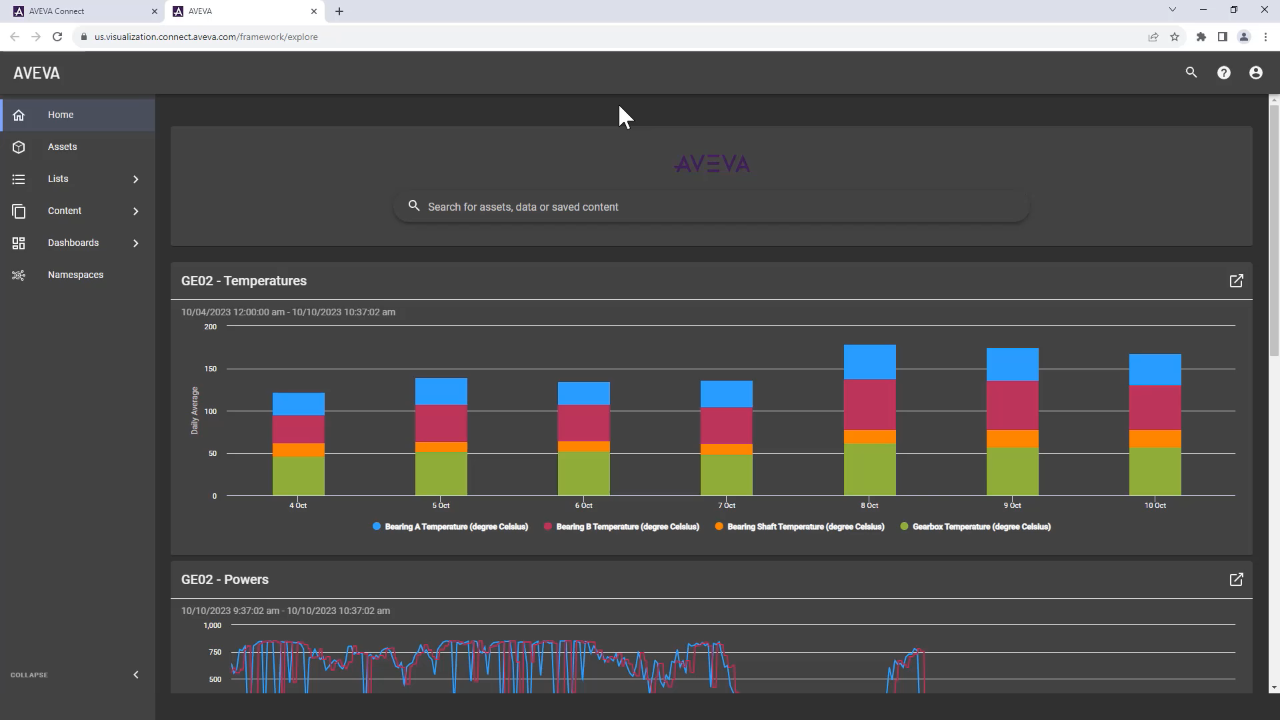Click the browser reload page button
The image size is (1280, 720).
click(57, 37)
